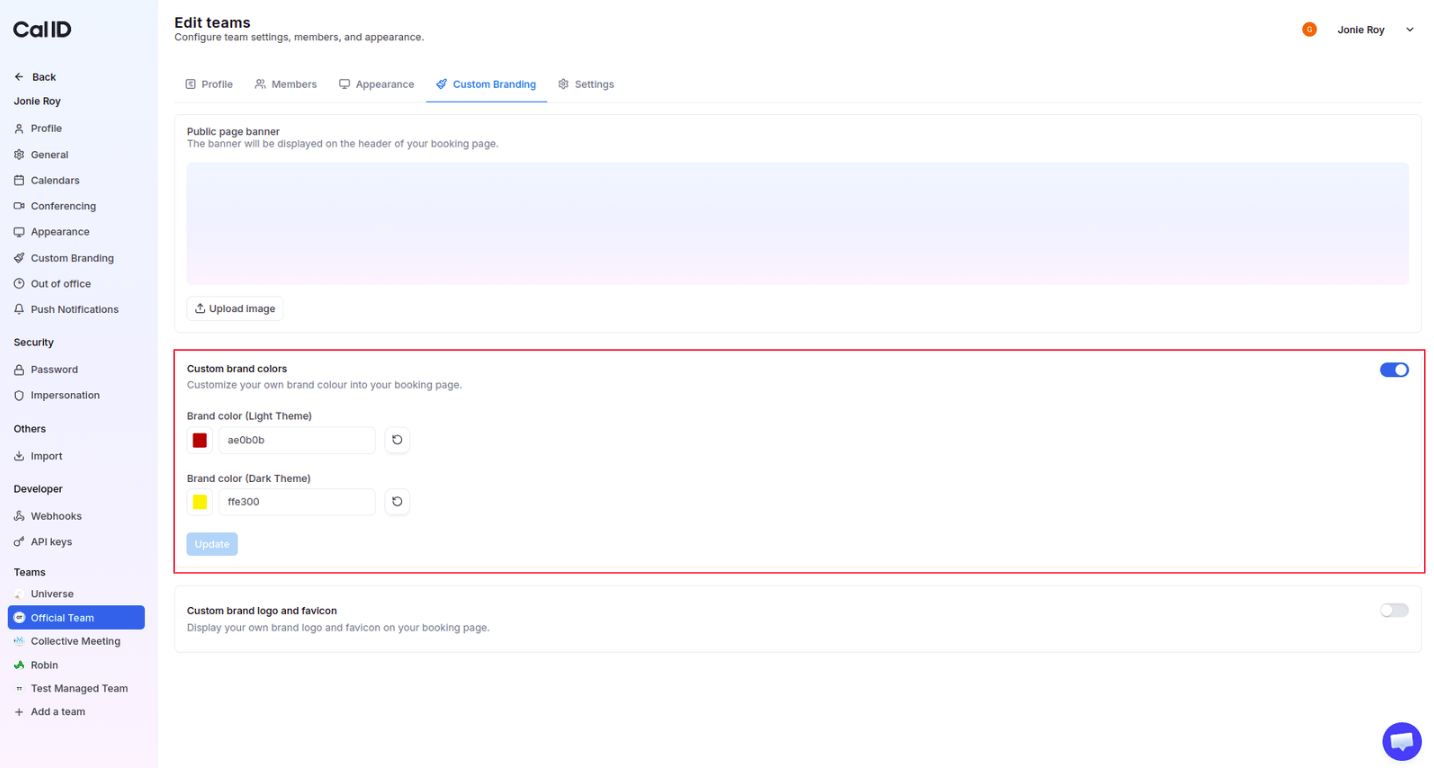Click the ffe300 hex color field
The width and height of the screenshot is (1434, 768).
(297, 502)
